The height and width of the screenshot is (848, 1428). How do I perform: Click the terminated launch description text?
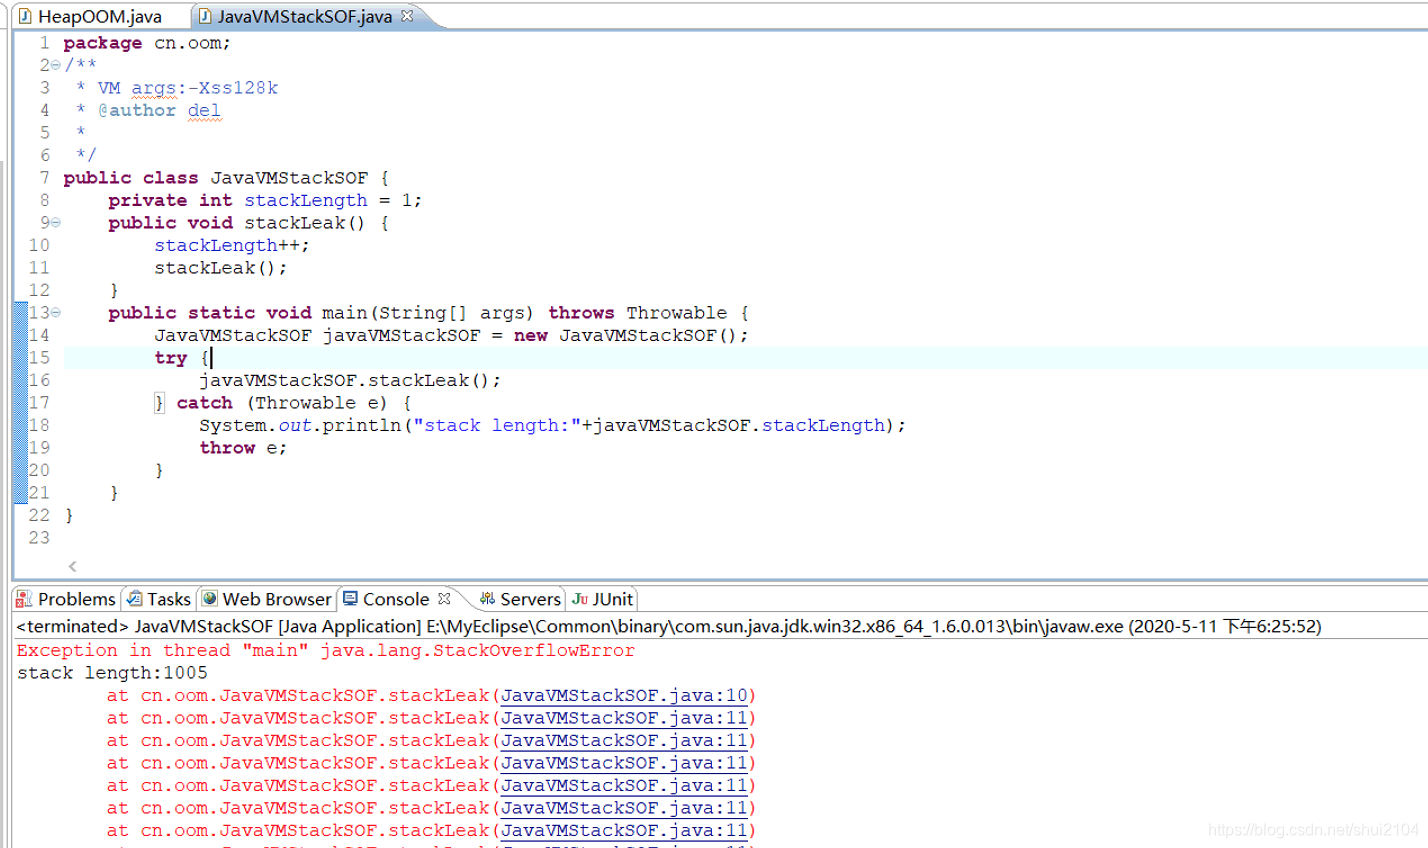669,627
